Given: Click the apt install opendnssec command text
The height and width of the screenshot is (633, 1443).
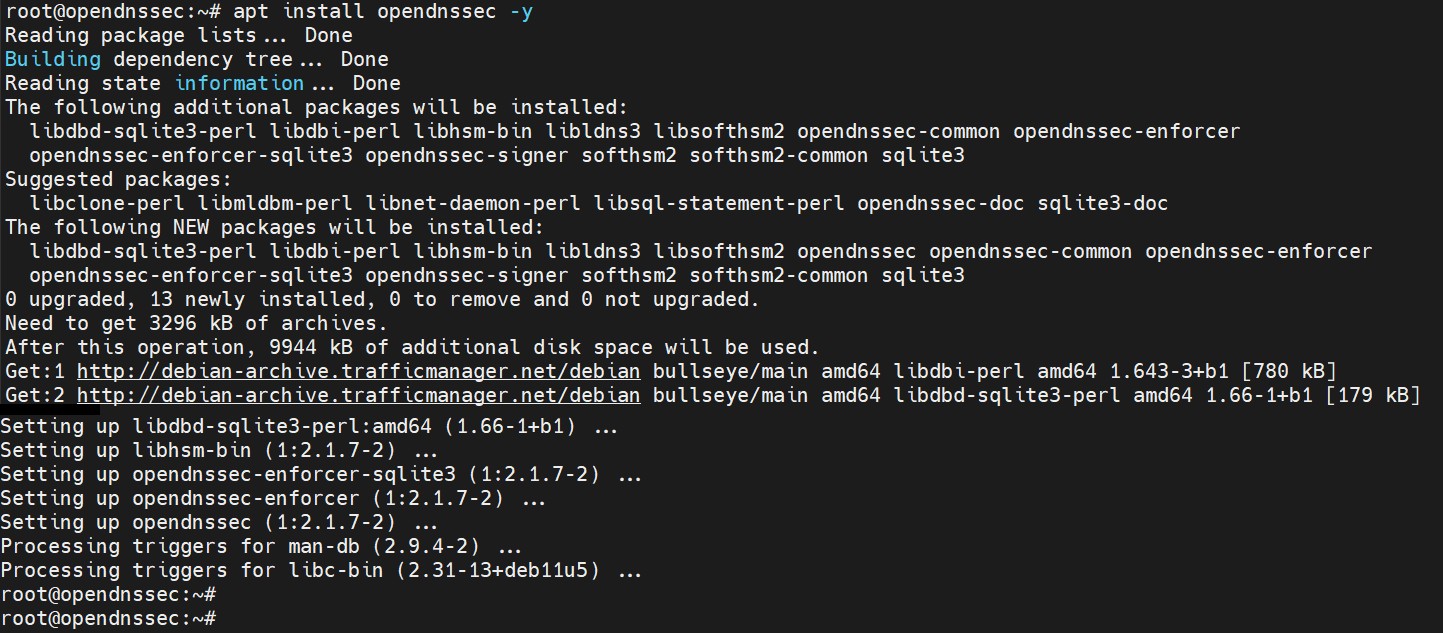Looking at the screenshot, I should pyautogui.click(x=382, y=12).
